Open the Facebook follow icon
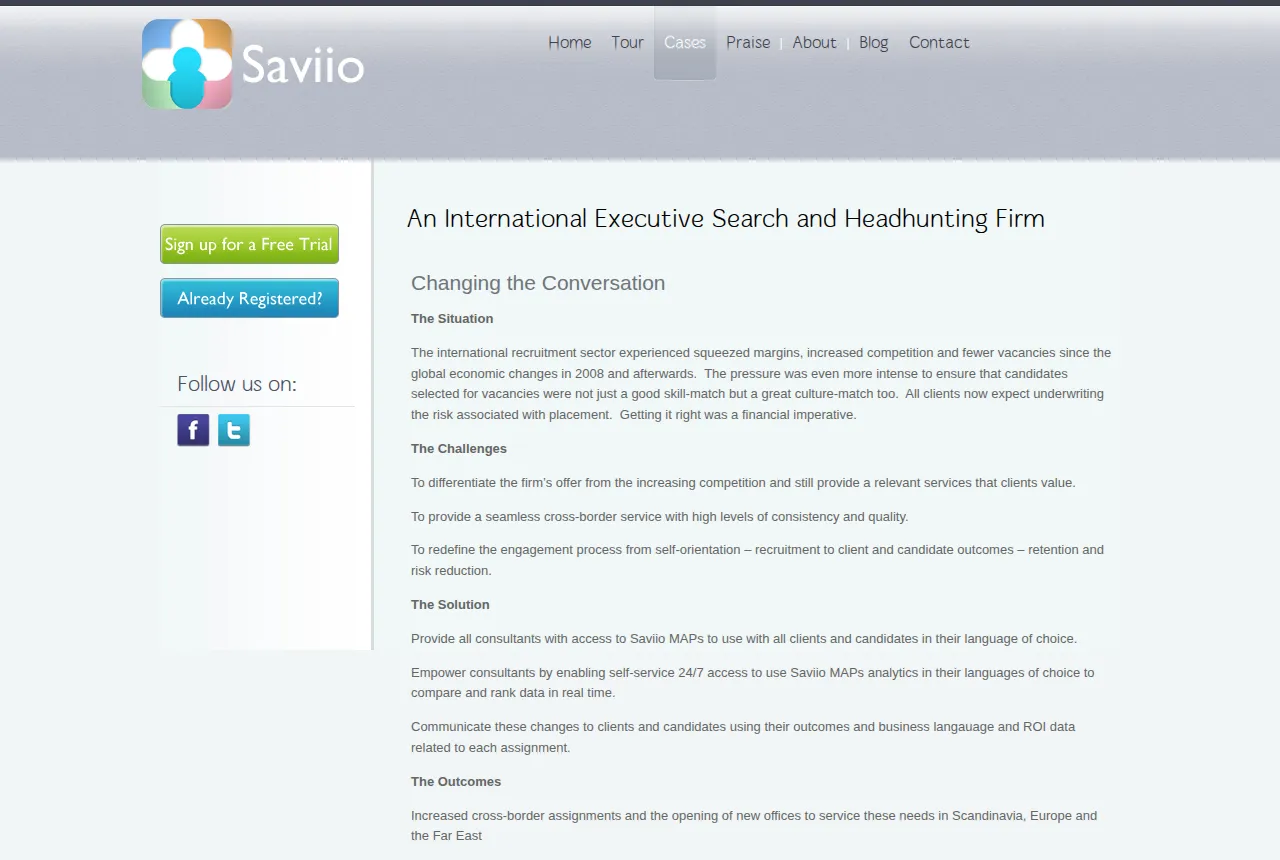Image resolution: width=1280 pixels, height=860 pixels. click(x=193, y=430)
